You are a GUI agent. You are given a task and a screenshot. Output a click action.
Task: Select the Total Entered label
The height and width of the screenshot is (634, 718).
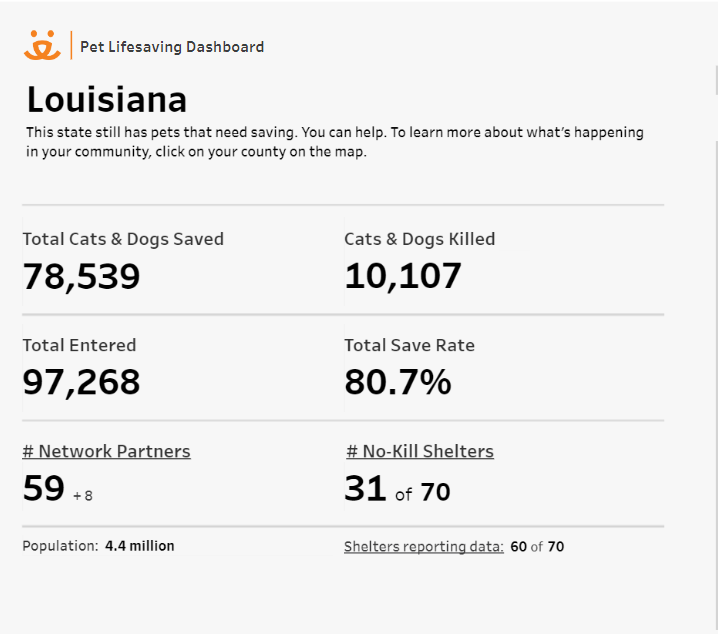coord(79,345)
